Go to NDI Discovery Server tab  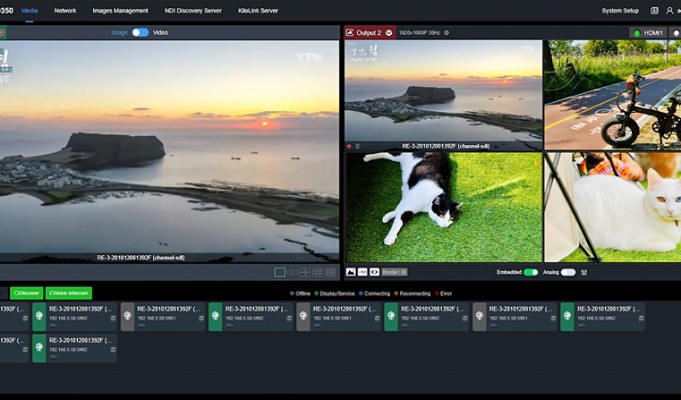click(193, 10)
